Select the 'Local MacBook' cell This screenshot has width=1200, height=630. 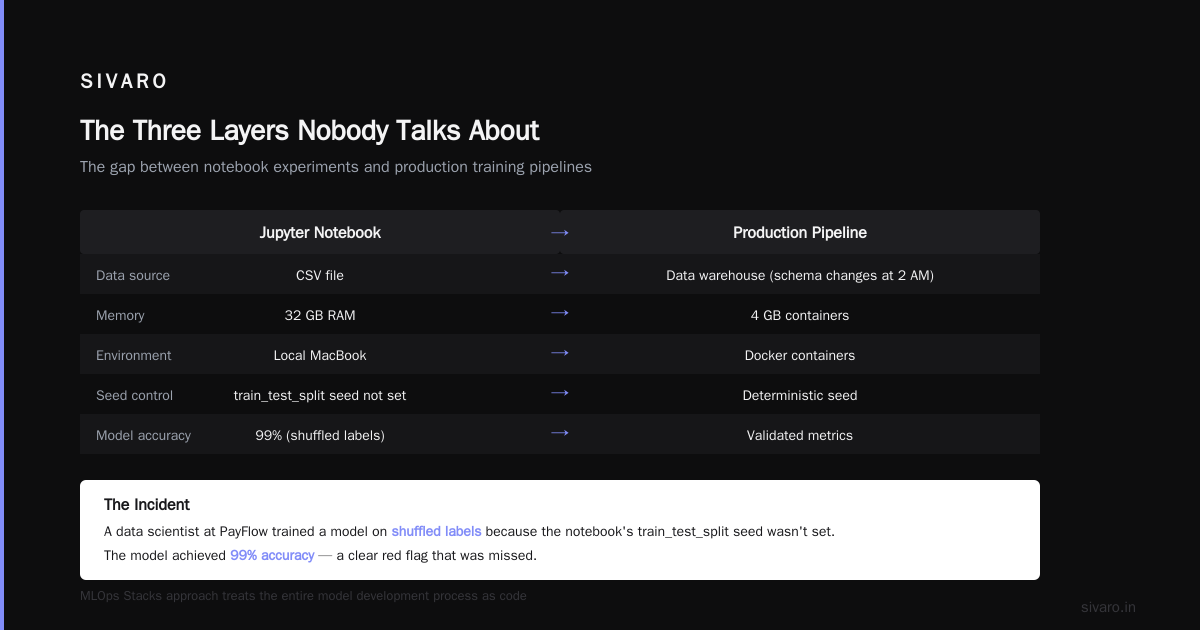point(320,355)
